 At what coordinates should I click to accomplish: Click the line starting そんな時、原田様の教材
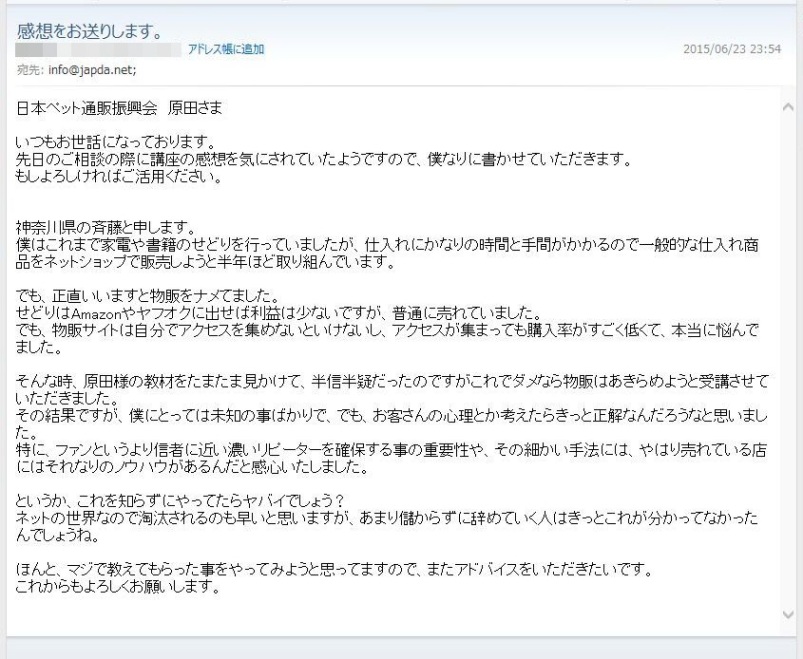392,381
